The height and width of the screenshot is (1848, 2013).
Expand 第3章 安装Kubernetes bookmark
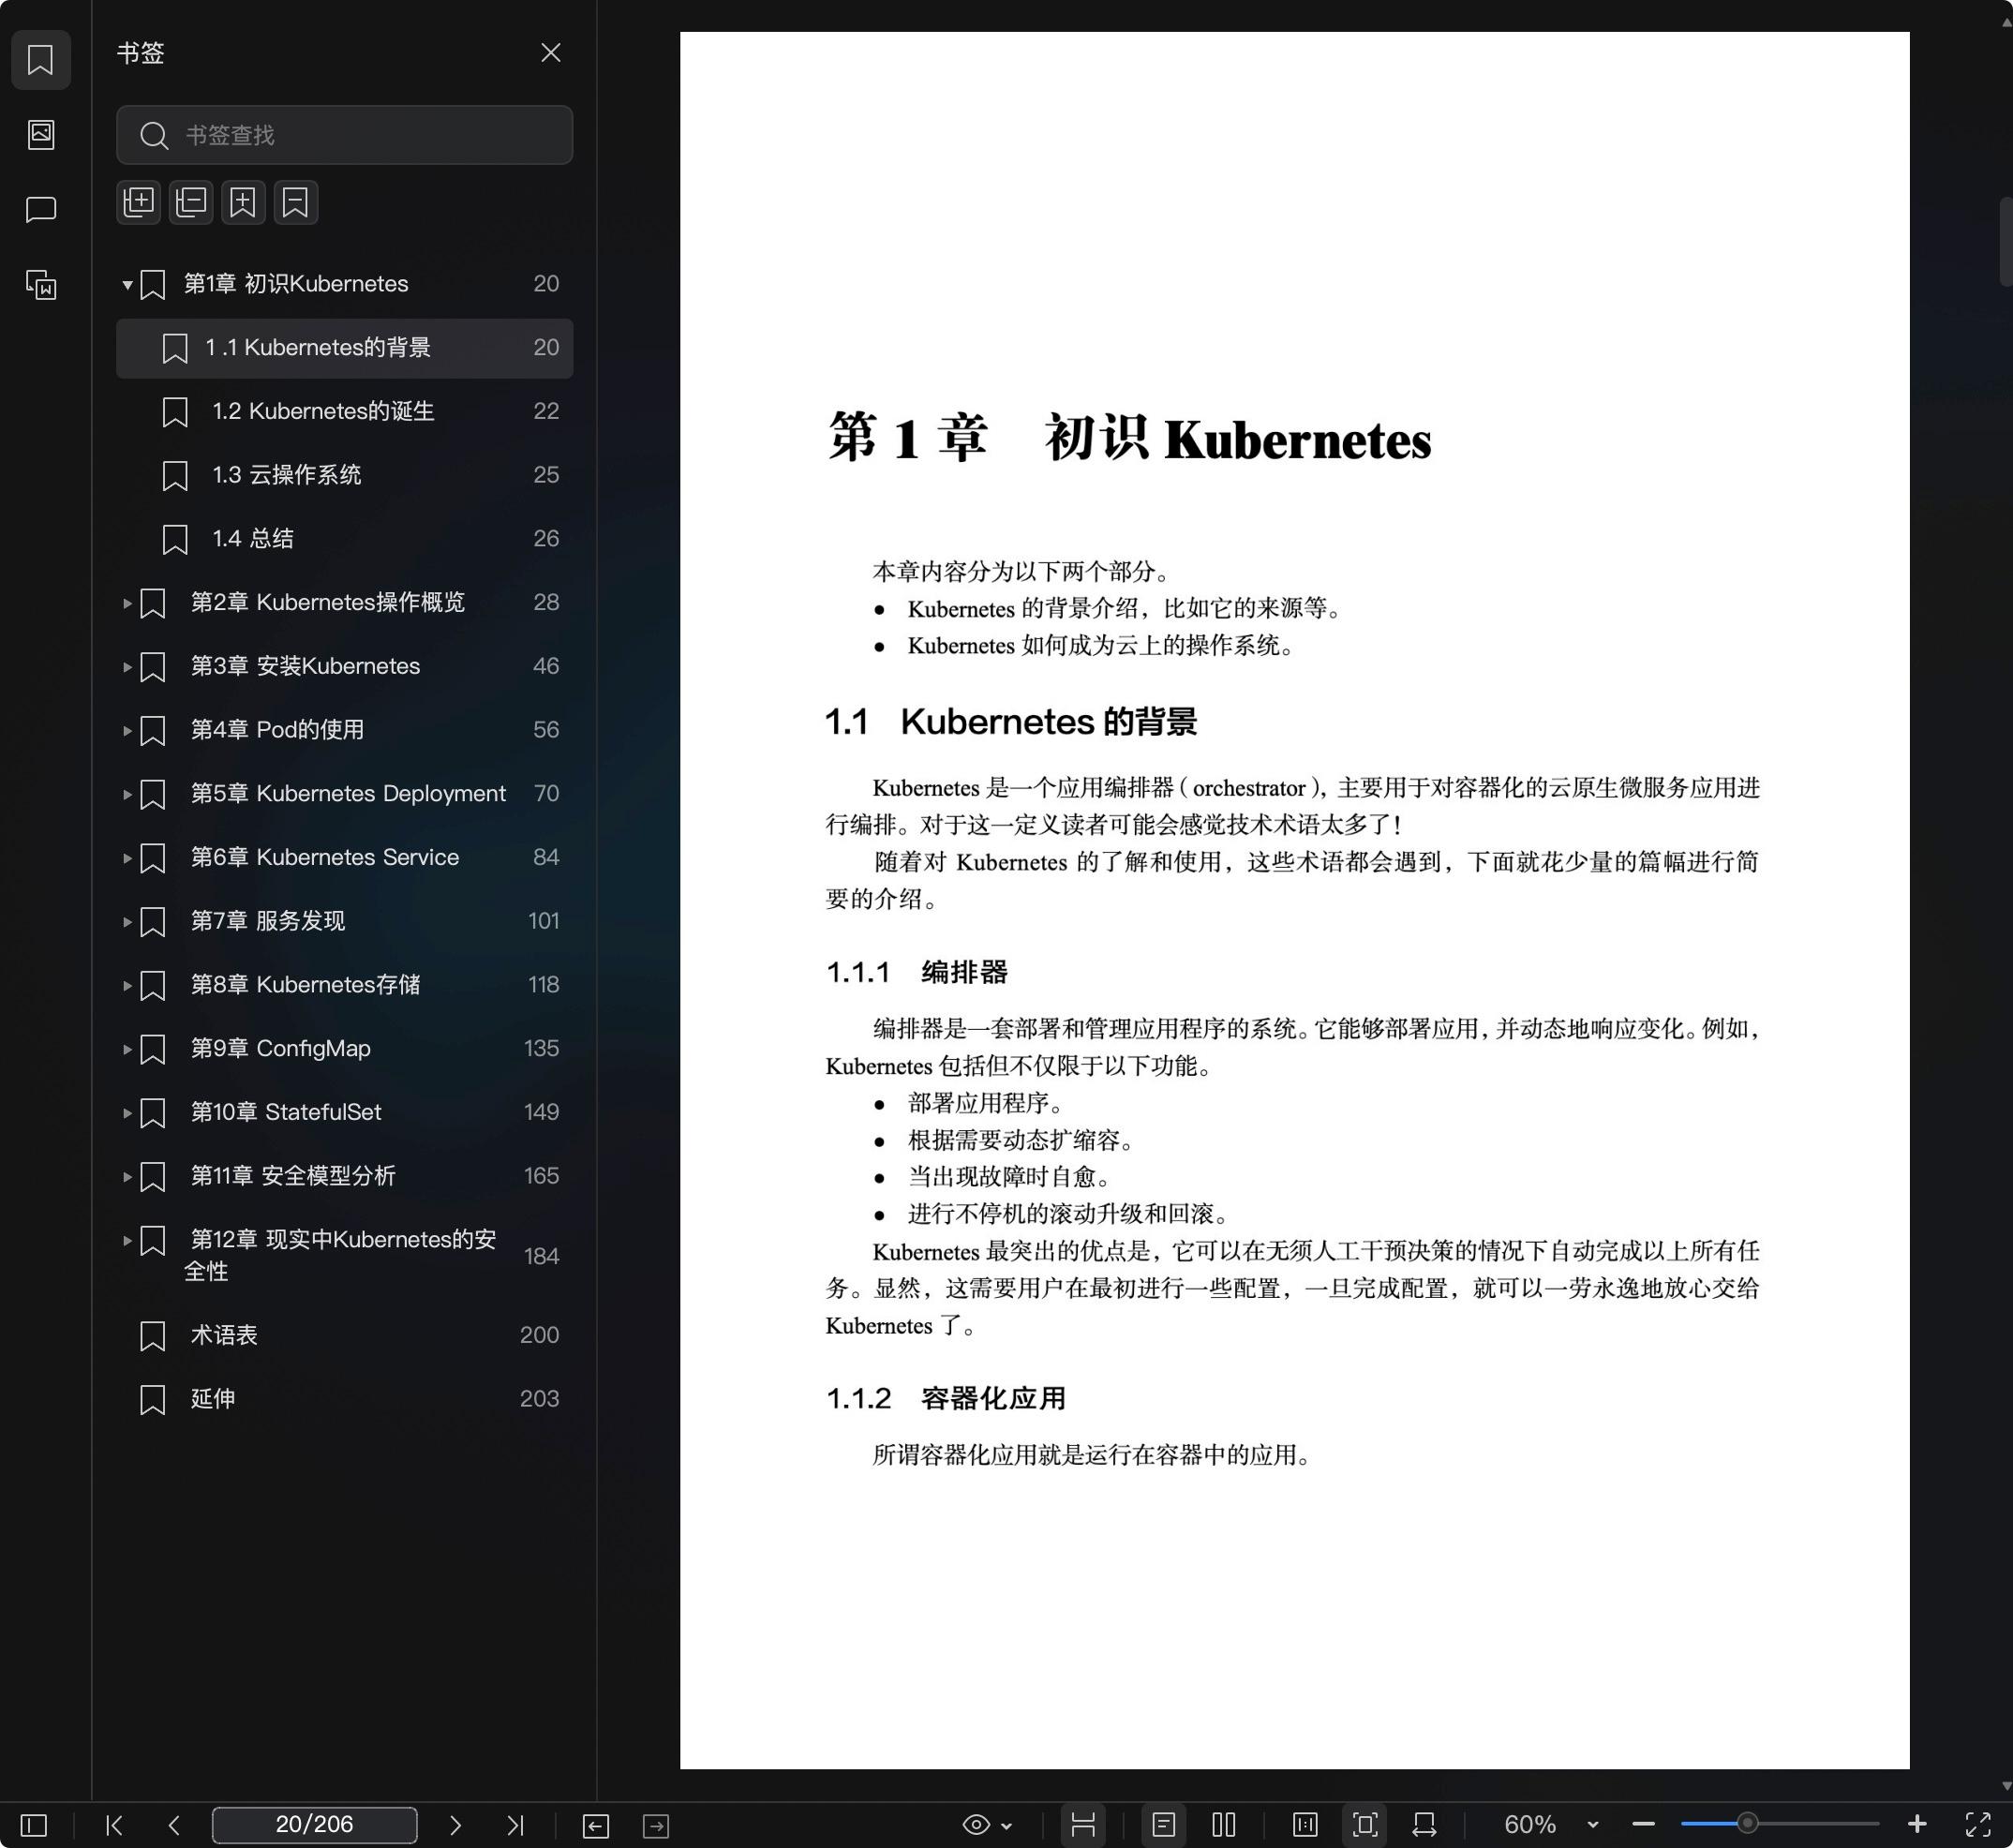tap(127, 667)
